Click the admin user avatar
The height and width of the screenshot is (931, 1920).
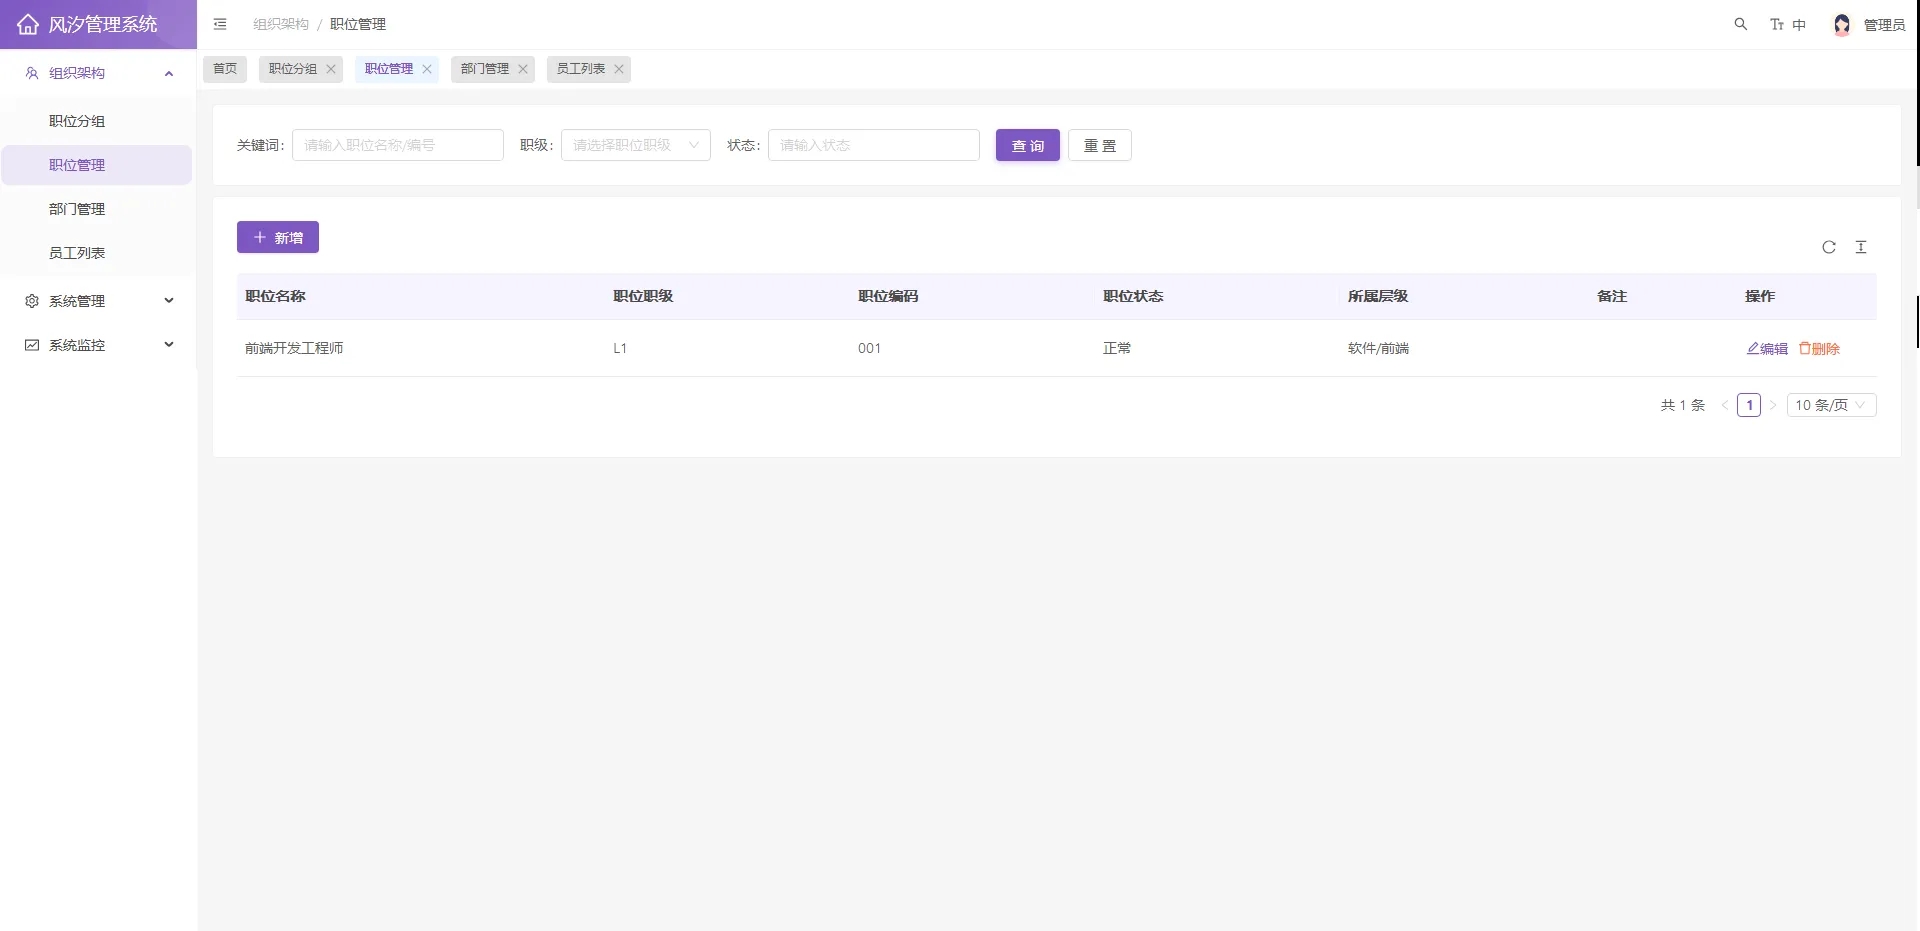pyautogui.click(x=1841, y=25)
